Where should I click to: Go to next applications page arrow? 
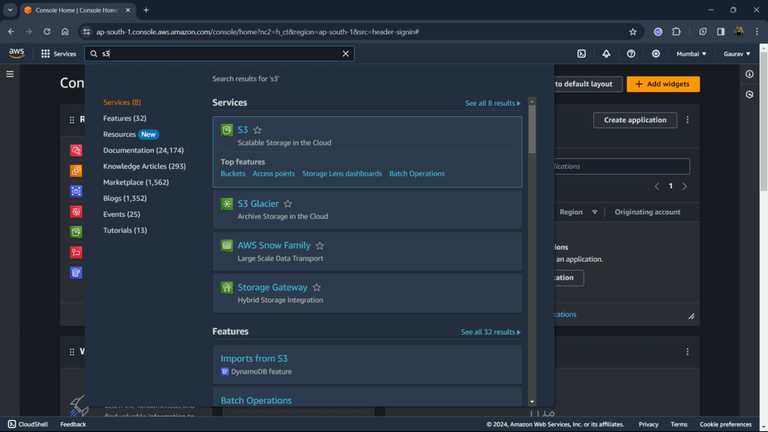[684, 187]
